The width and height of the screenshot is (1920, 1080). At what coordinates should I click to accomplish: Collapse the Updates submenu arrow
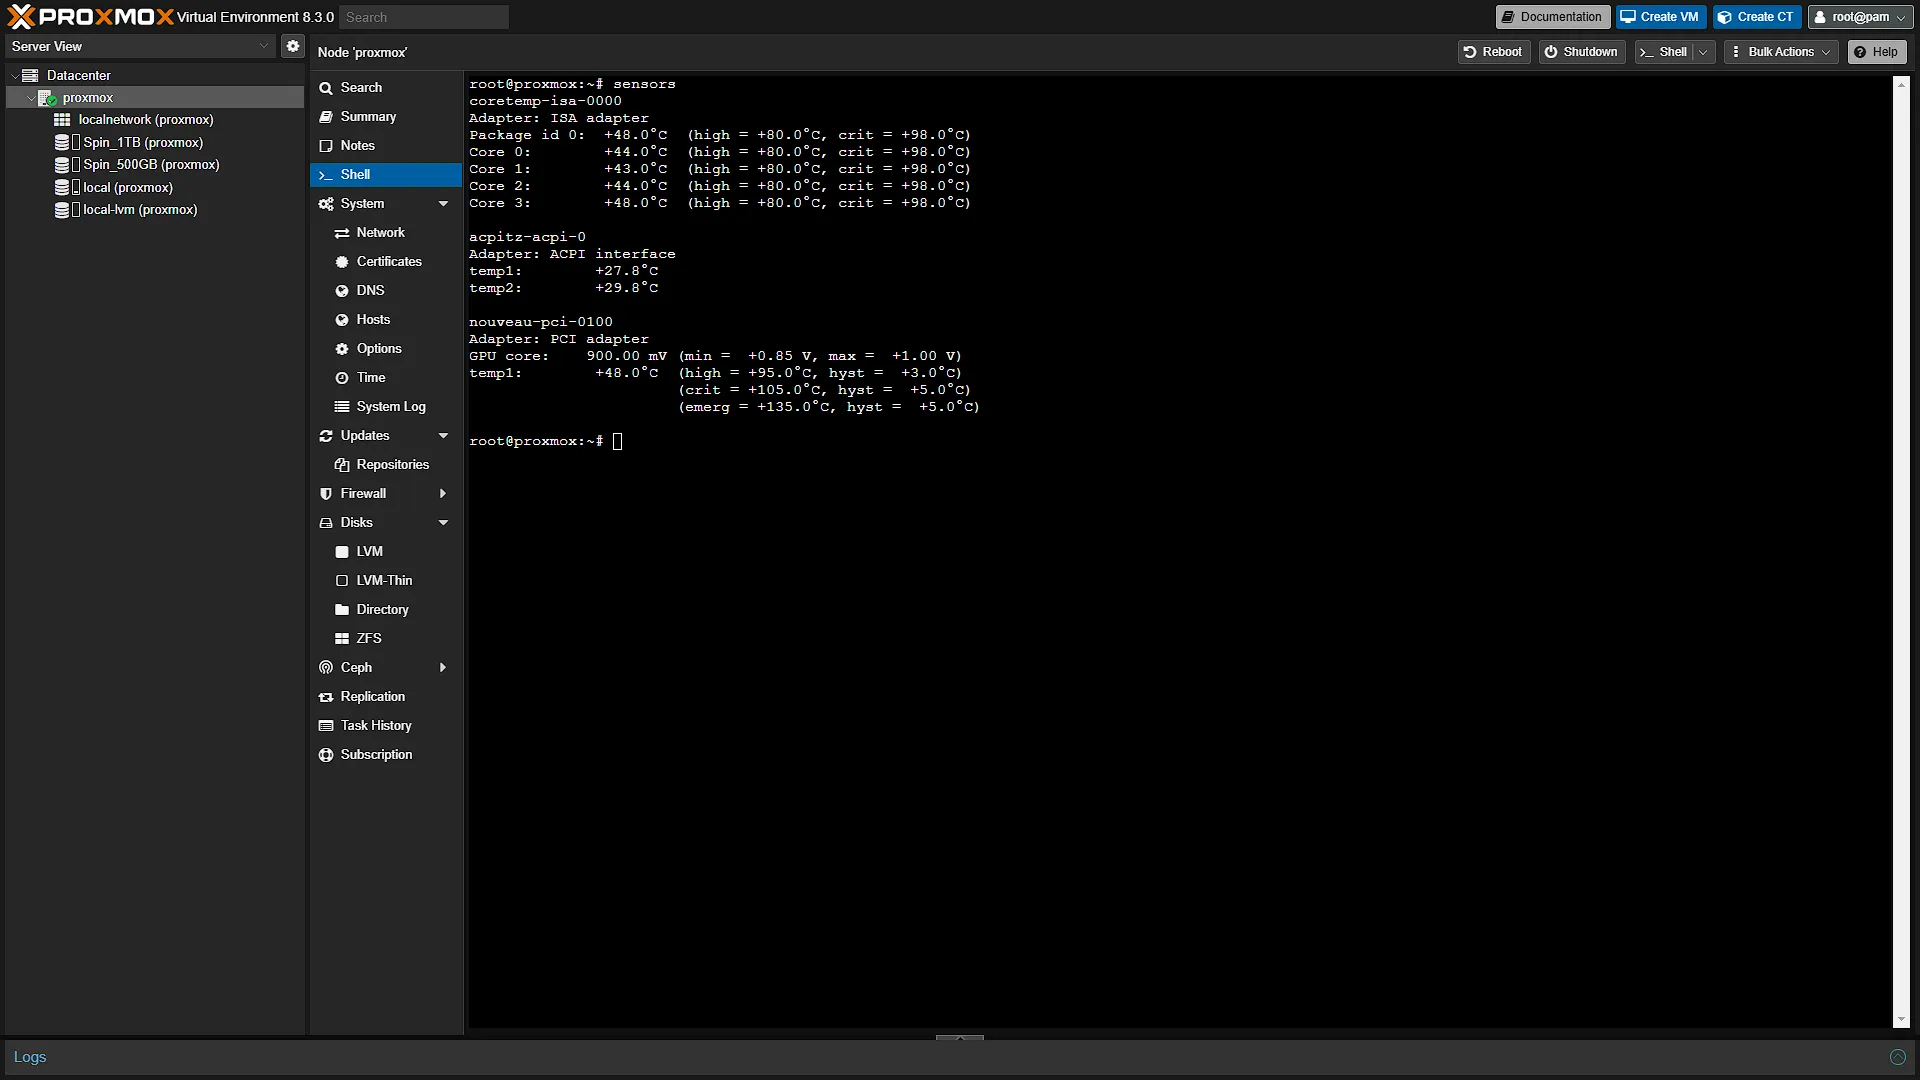click(443, 436)
